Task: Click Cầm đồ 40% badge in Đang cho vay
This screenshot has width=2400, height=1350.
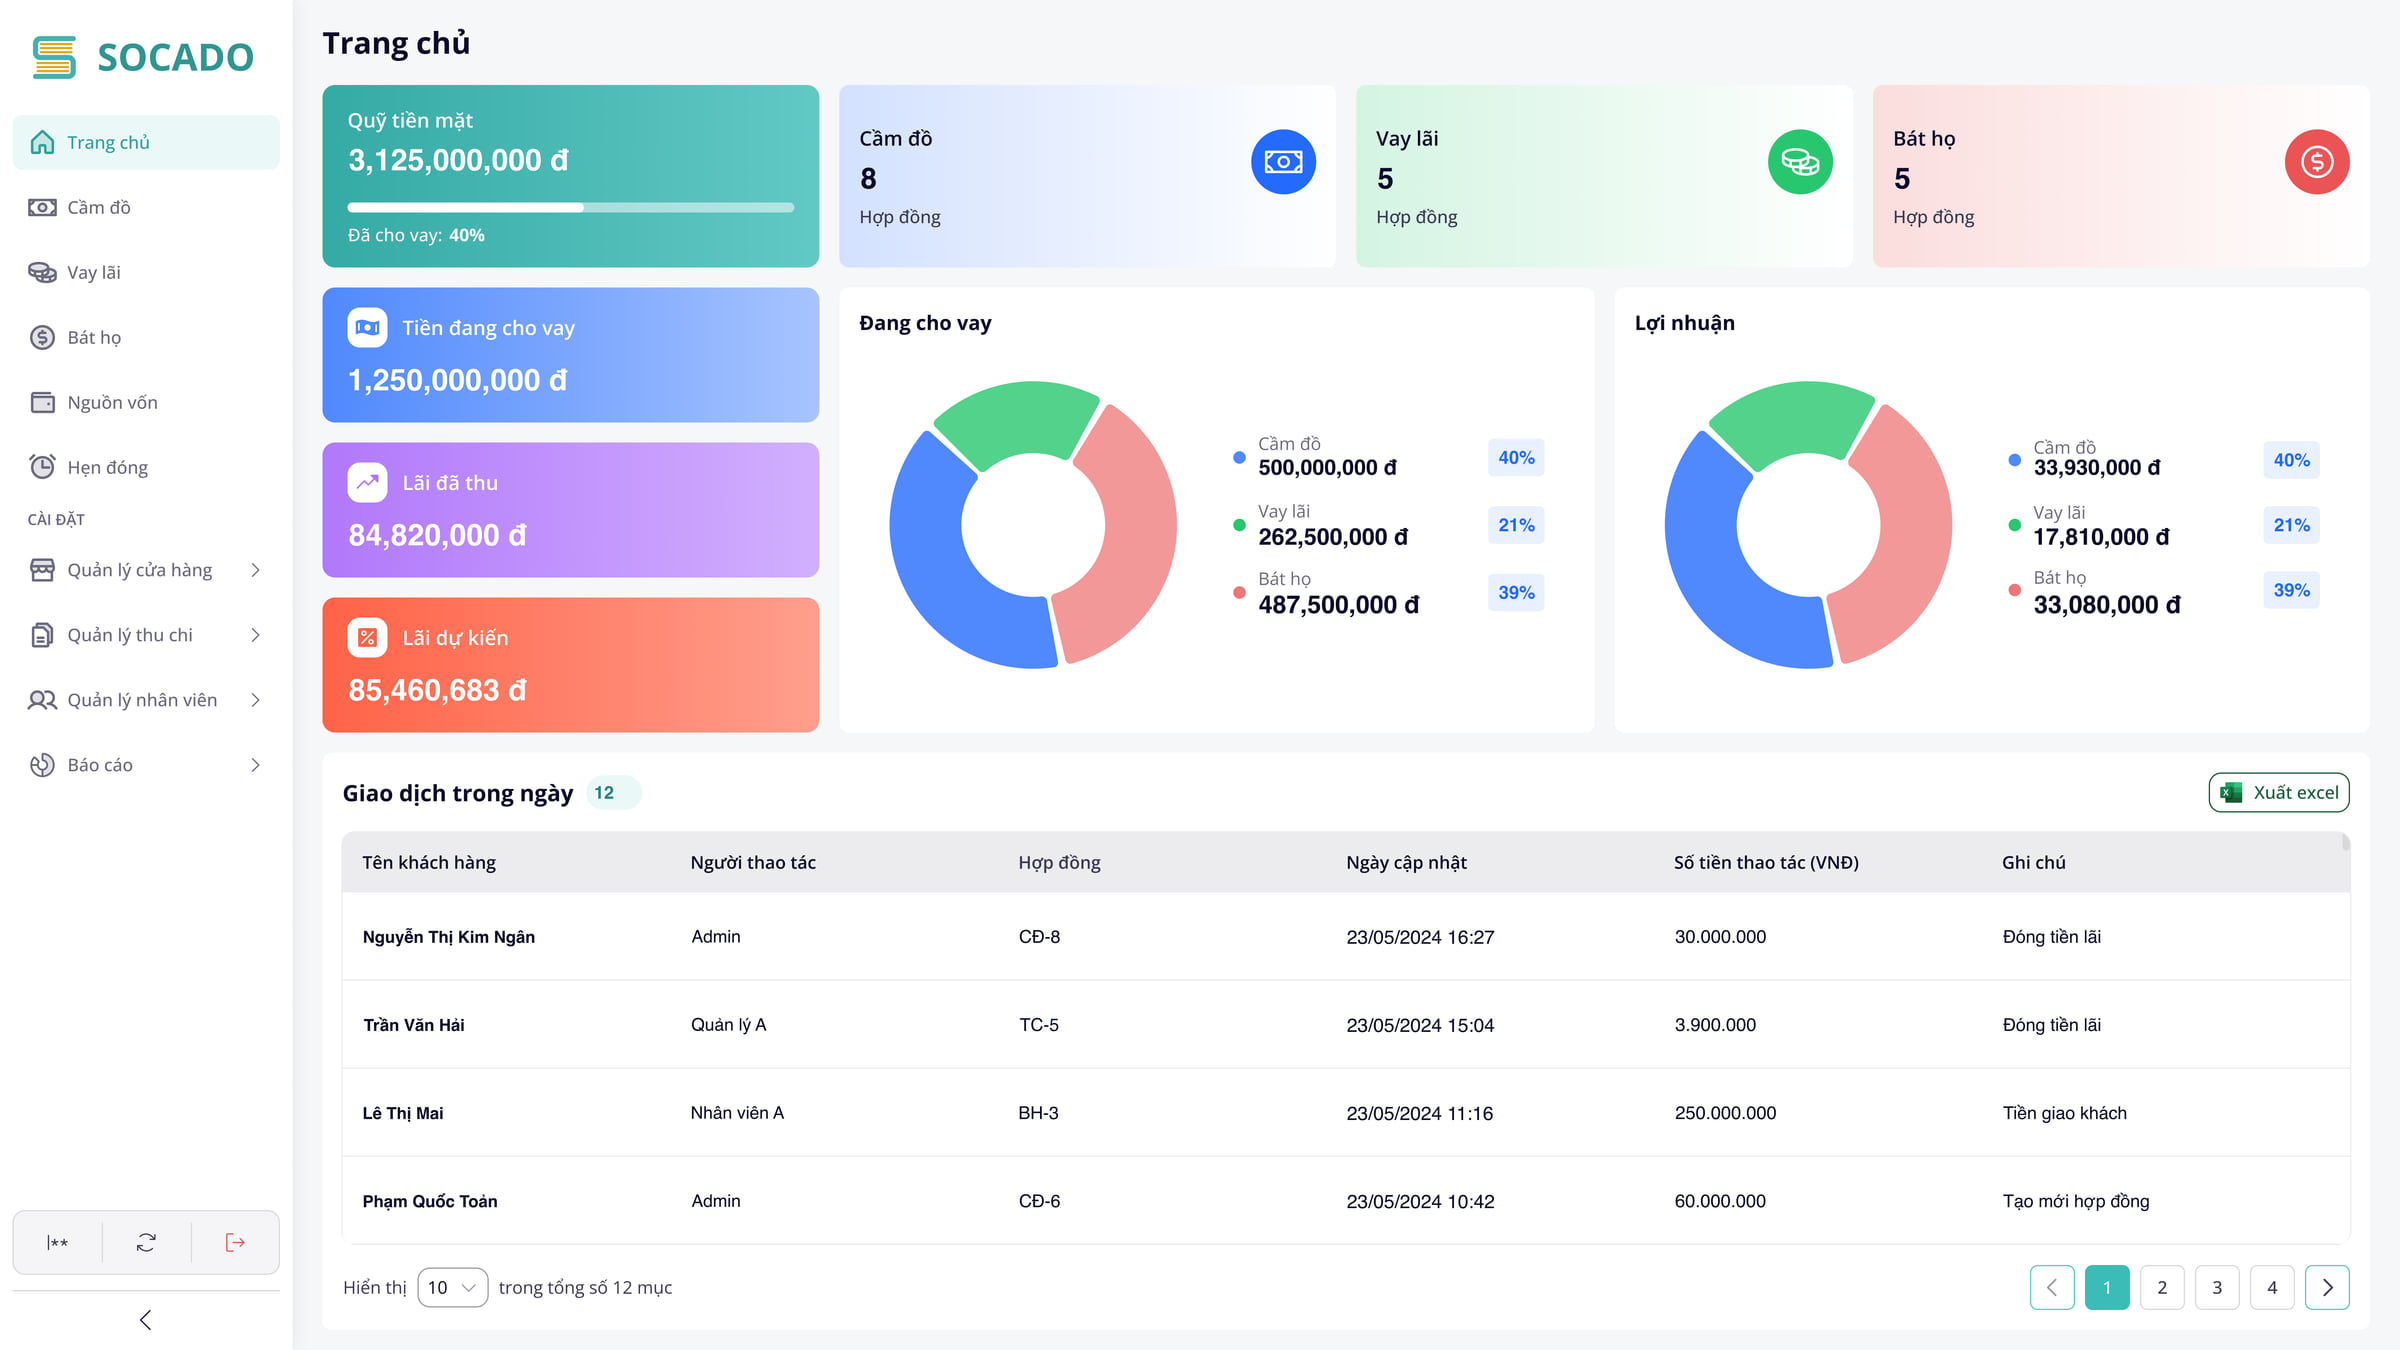Action: pos(1516,458)
